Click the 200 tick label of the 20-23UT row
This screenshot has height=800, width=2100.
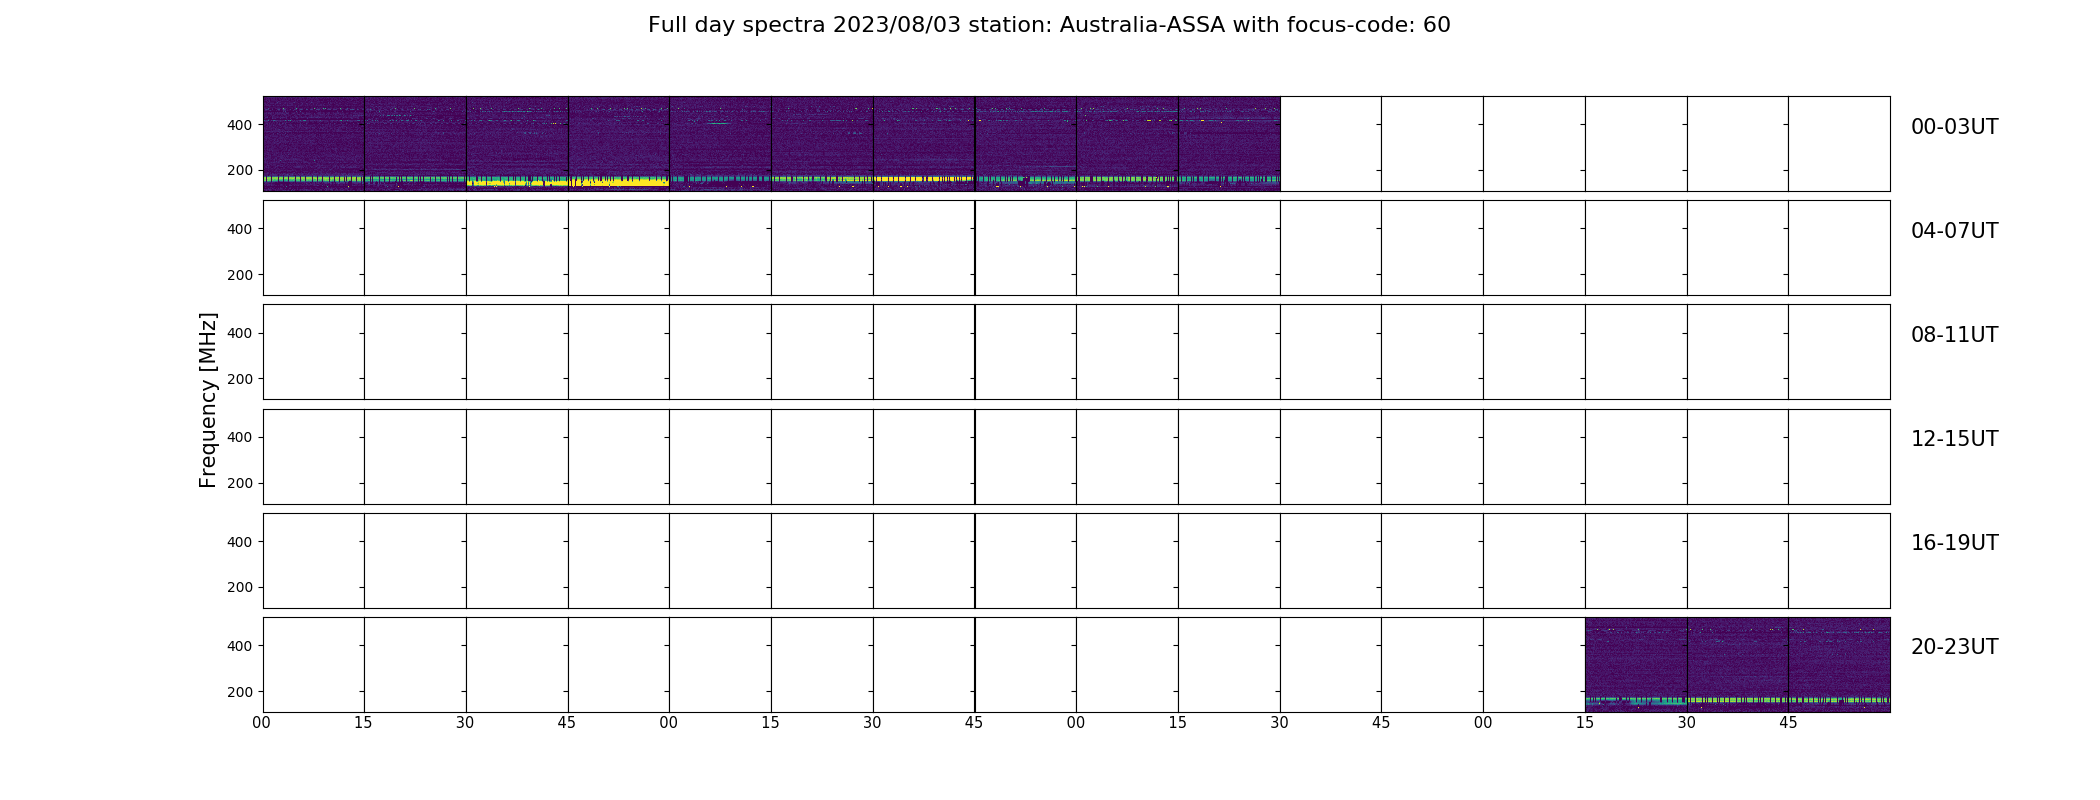point(240,692)
